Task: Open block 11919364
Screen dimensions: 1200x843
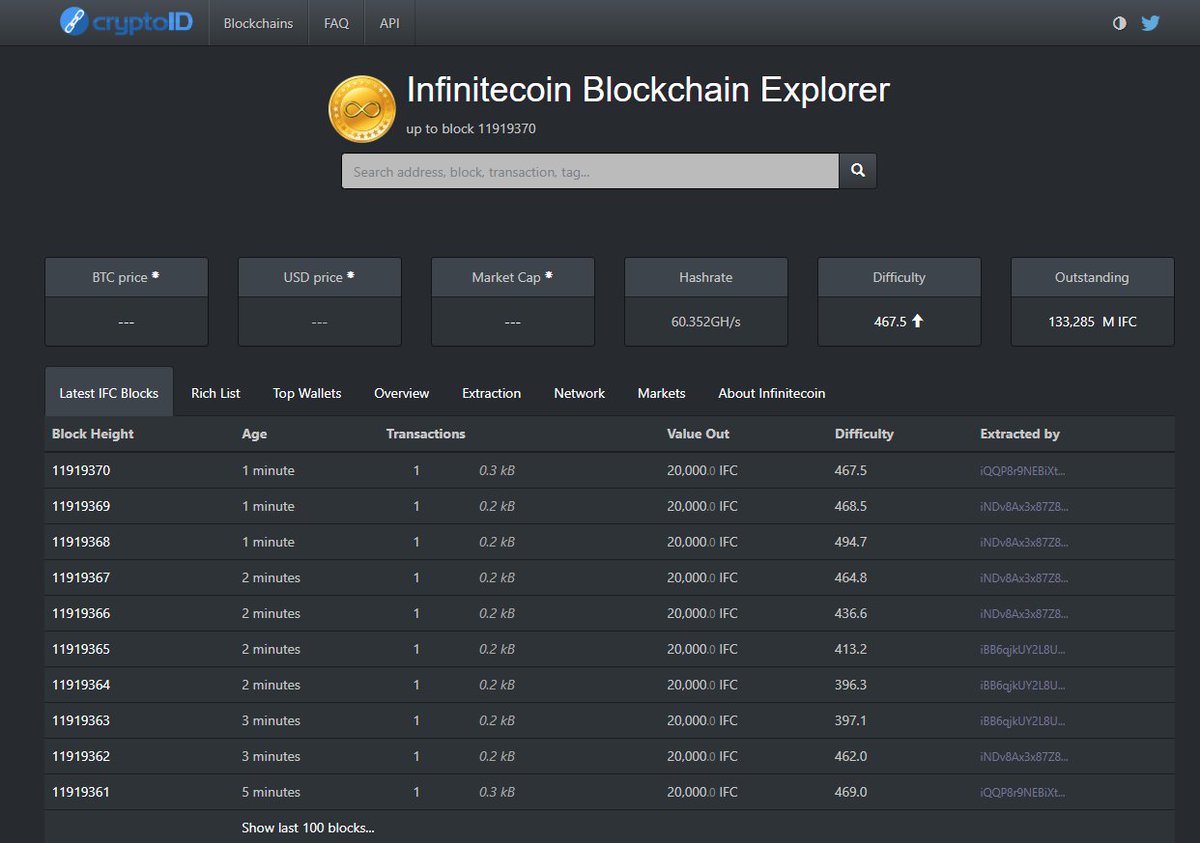Action: click(x=81, y=685)
